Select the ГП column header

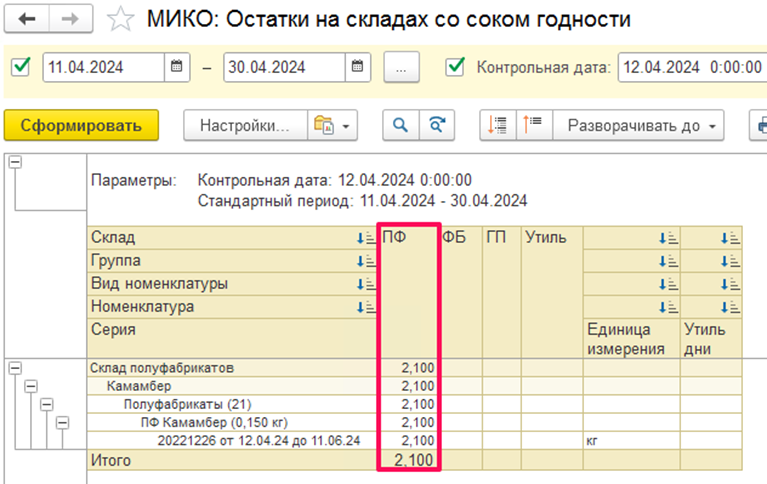pos(502,292)
